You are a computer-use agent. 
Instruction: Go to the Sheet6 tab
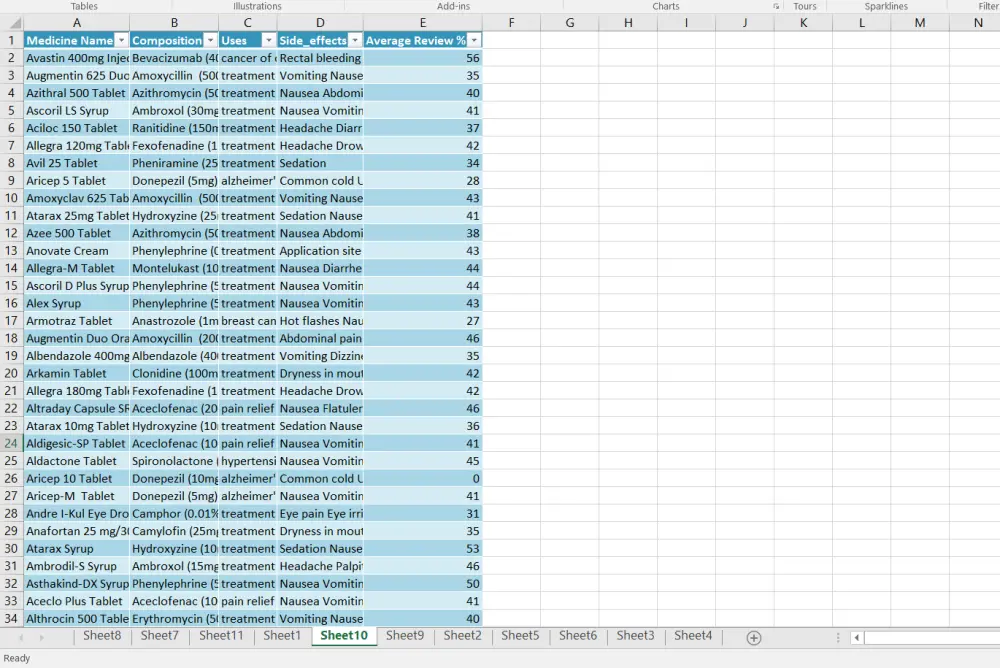pos(578,635)
